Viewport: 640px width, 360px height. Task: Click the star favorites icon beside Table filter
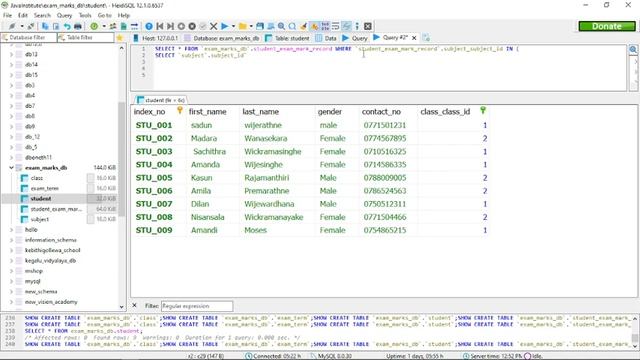click(x=120, y=38)
